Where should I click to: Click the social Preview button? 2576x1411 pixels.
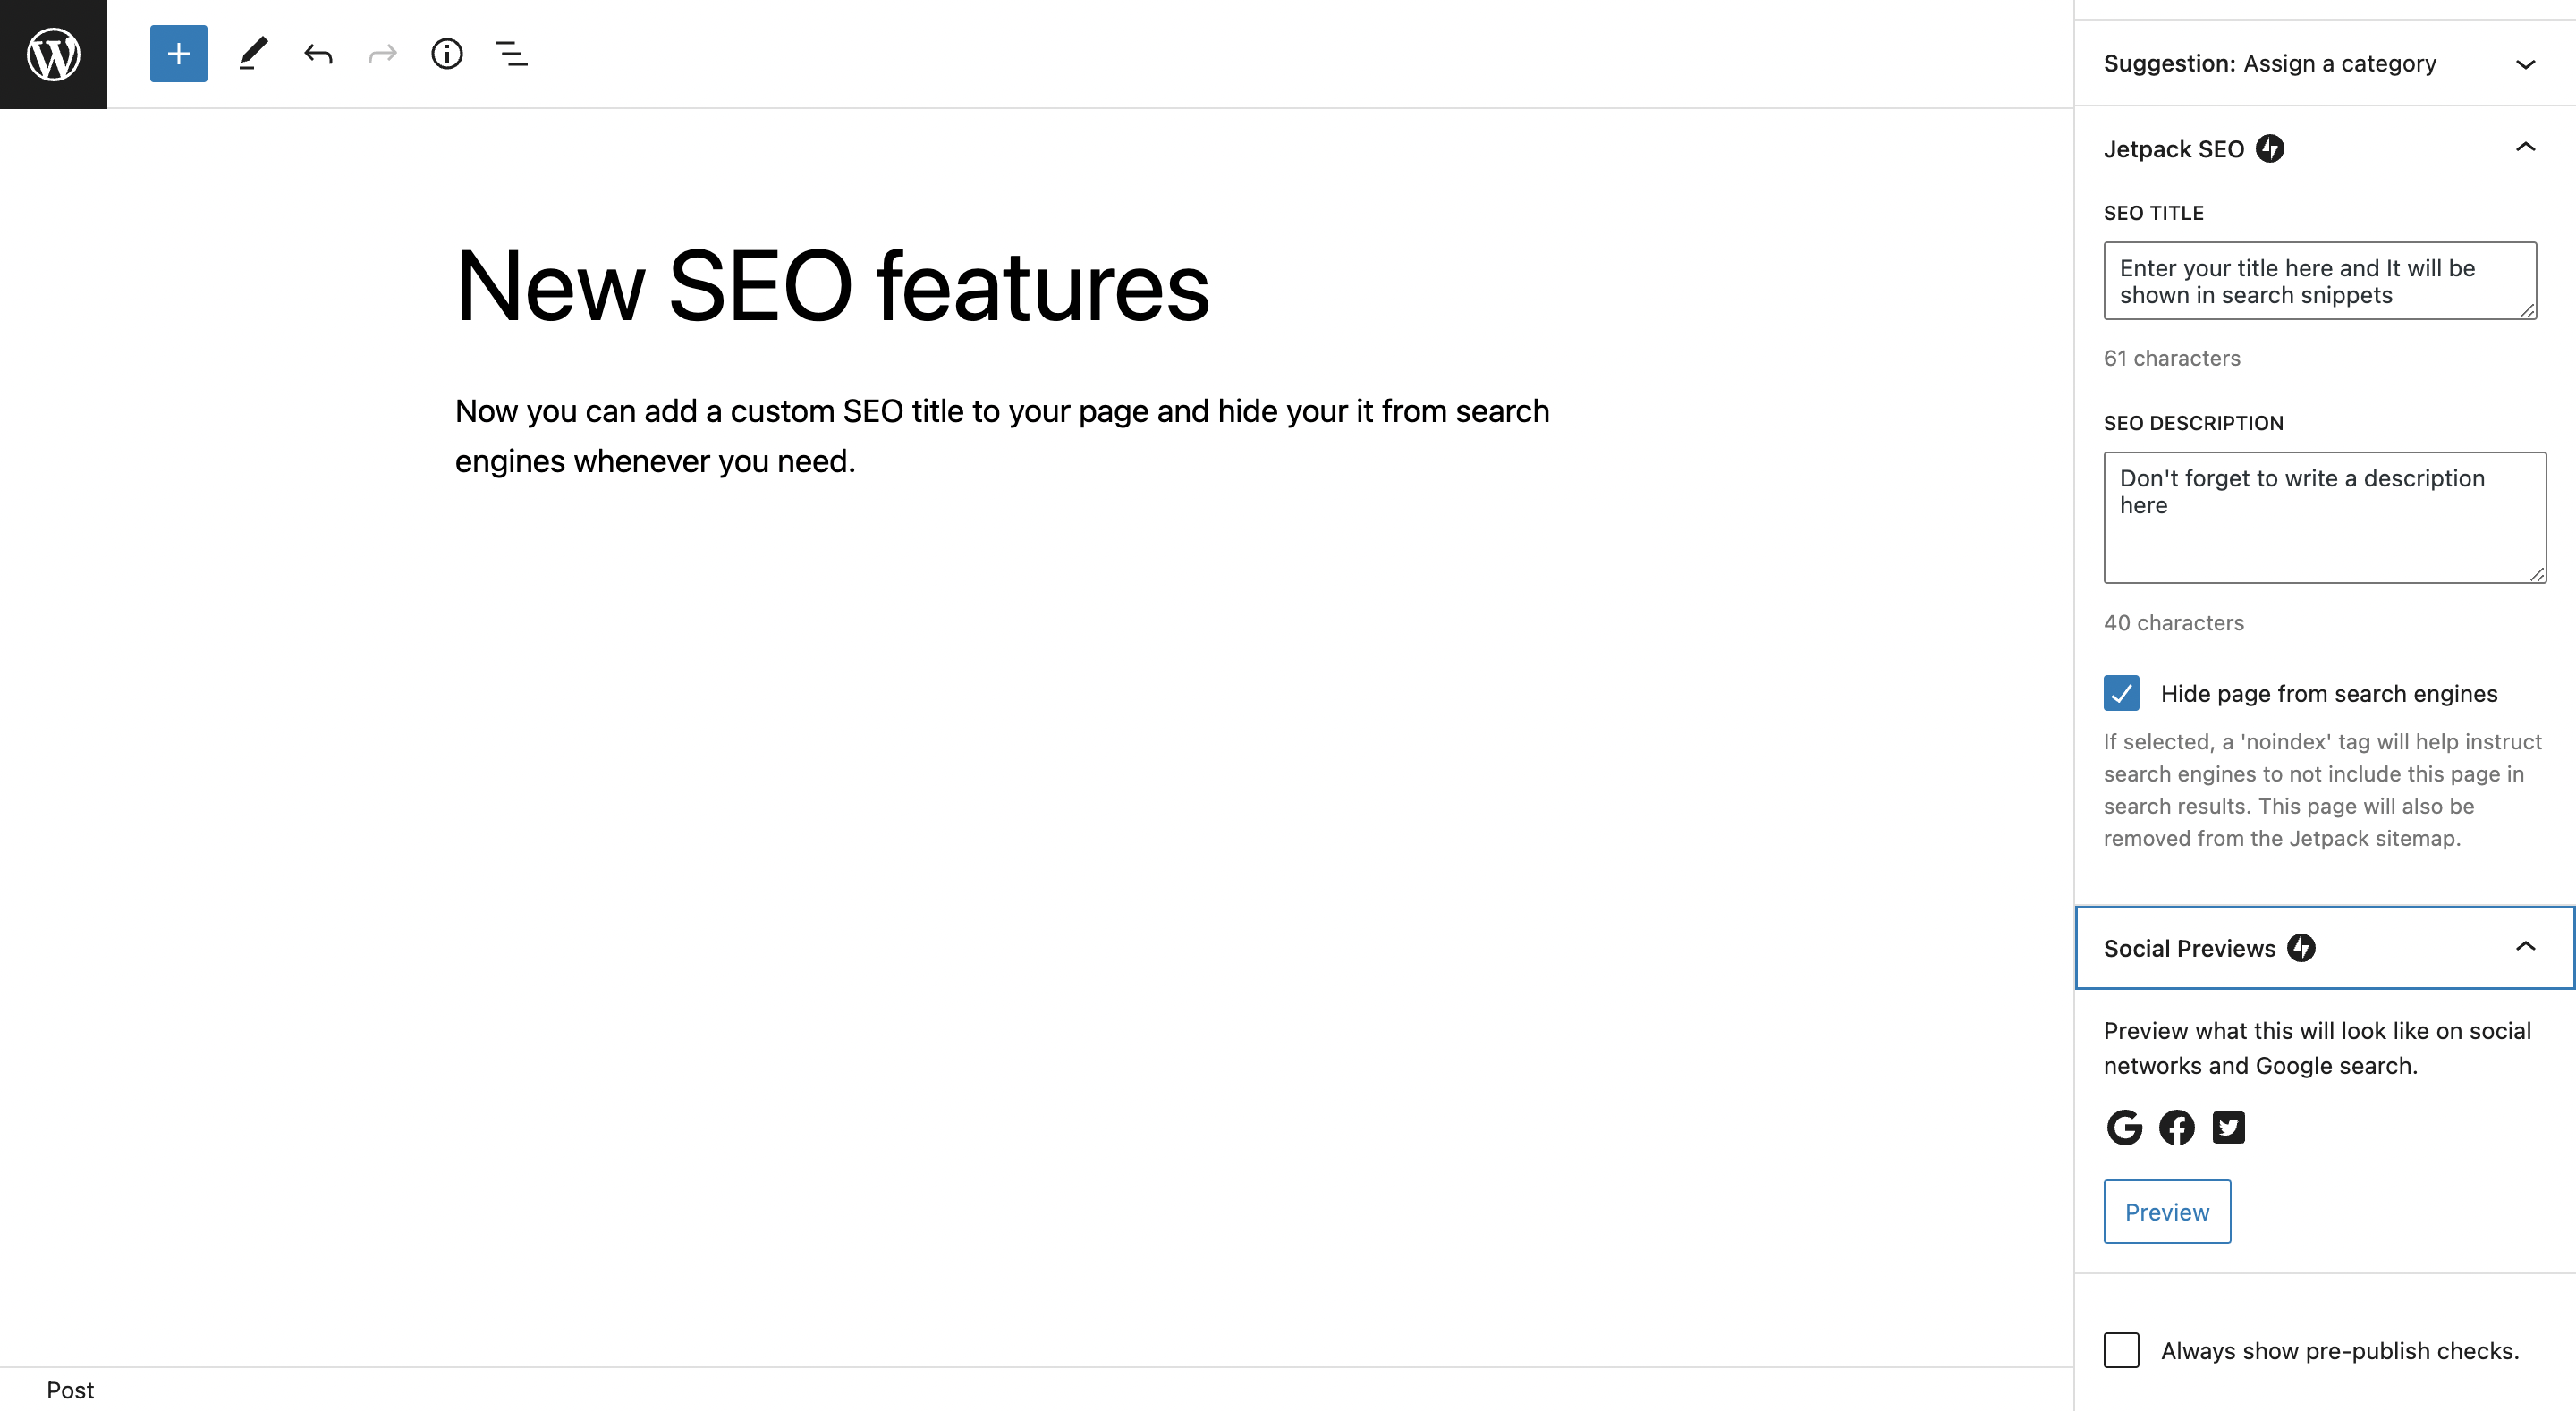tap(2166, 1211)
